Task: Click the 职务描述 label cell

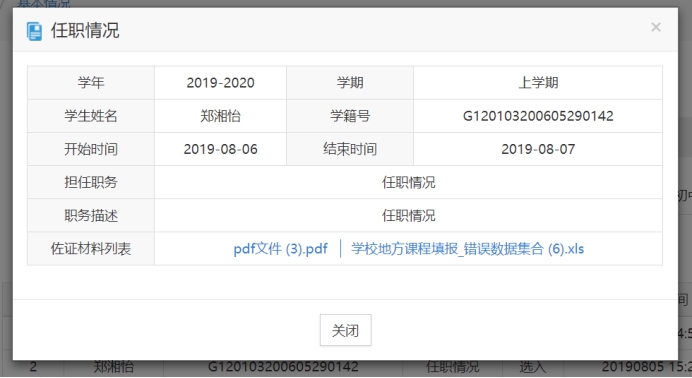Action: pyautogui.click(x=91, y=215)
